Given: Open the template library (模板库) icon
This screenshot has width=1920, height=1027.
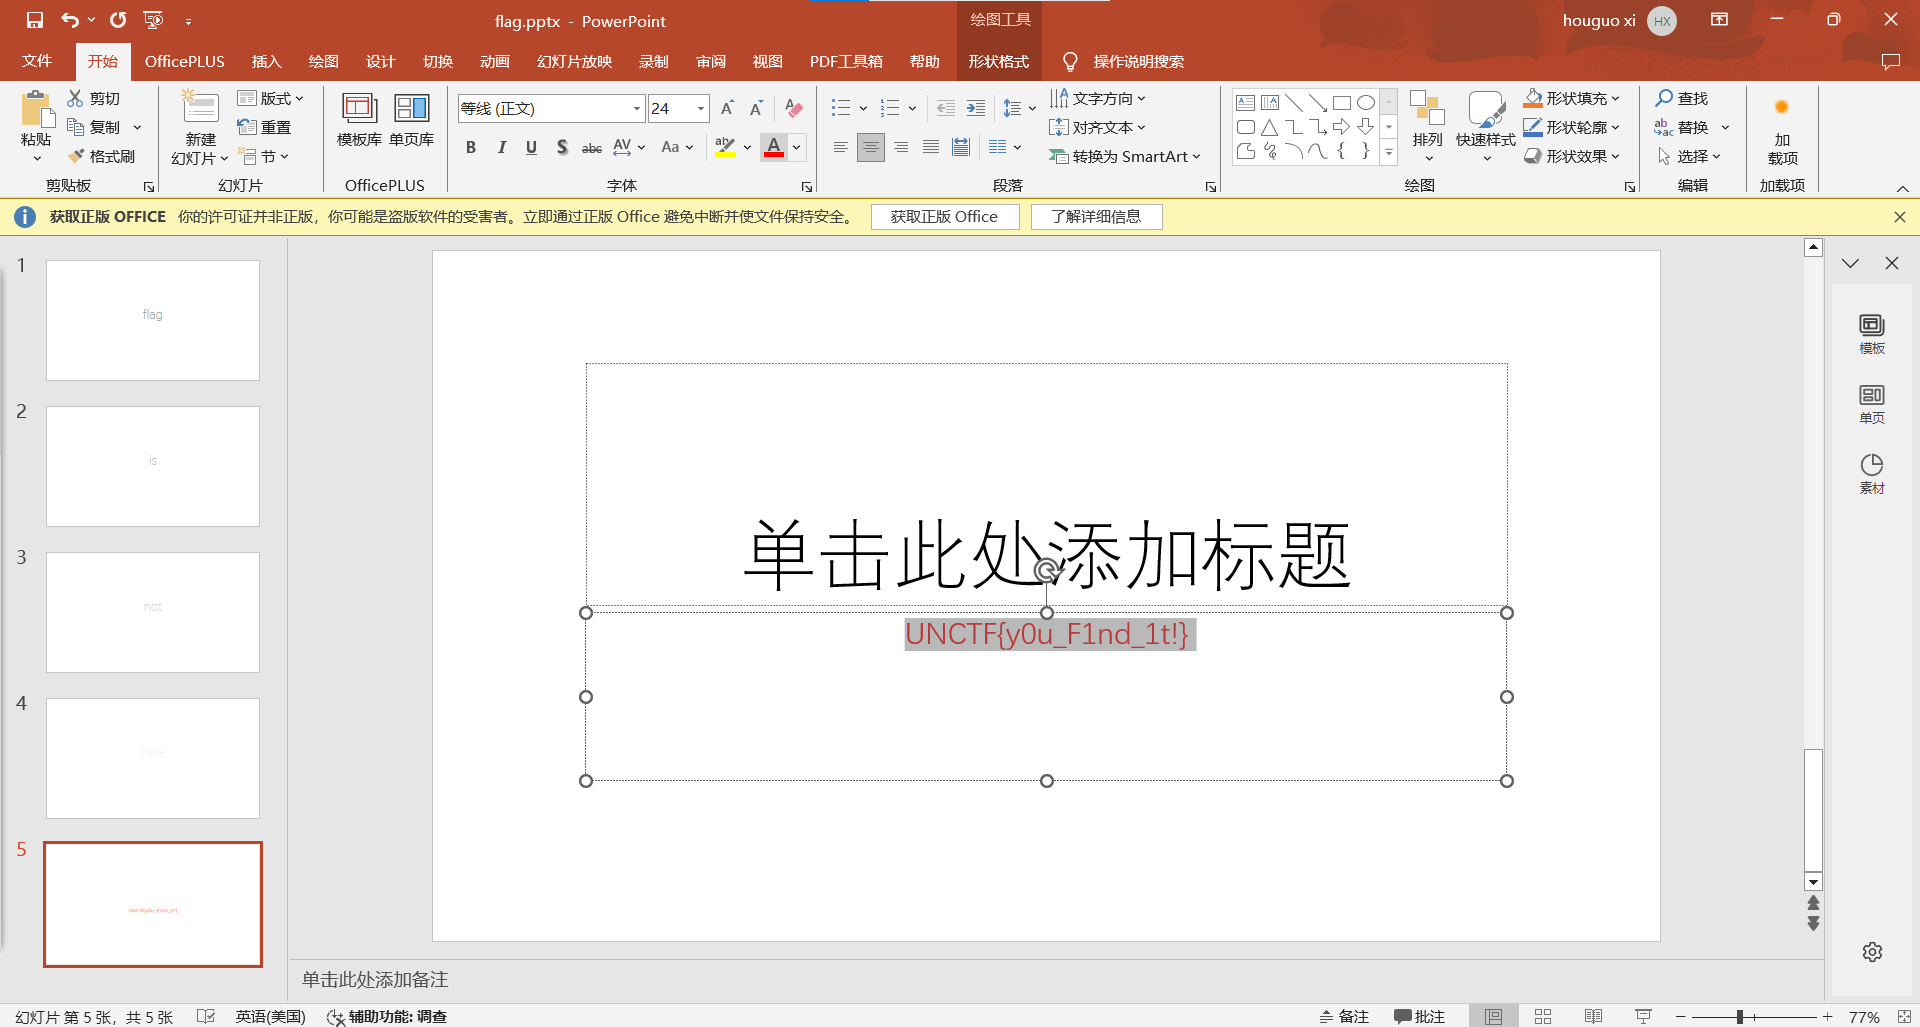Looking at the screenshot, I should click(359, 108).
